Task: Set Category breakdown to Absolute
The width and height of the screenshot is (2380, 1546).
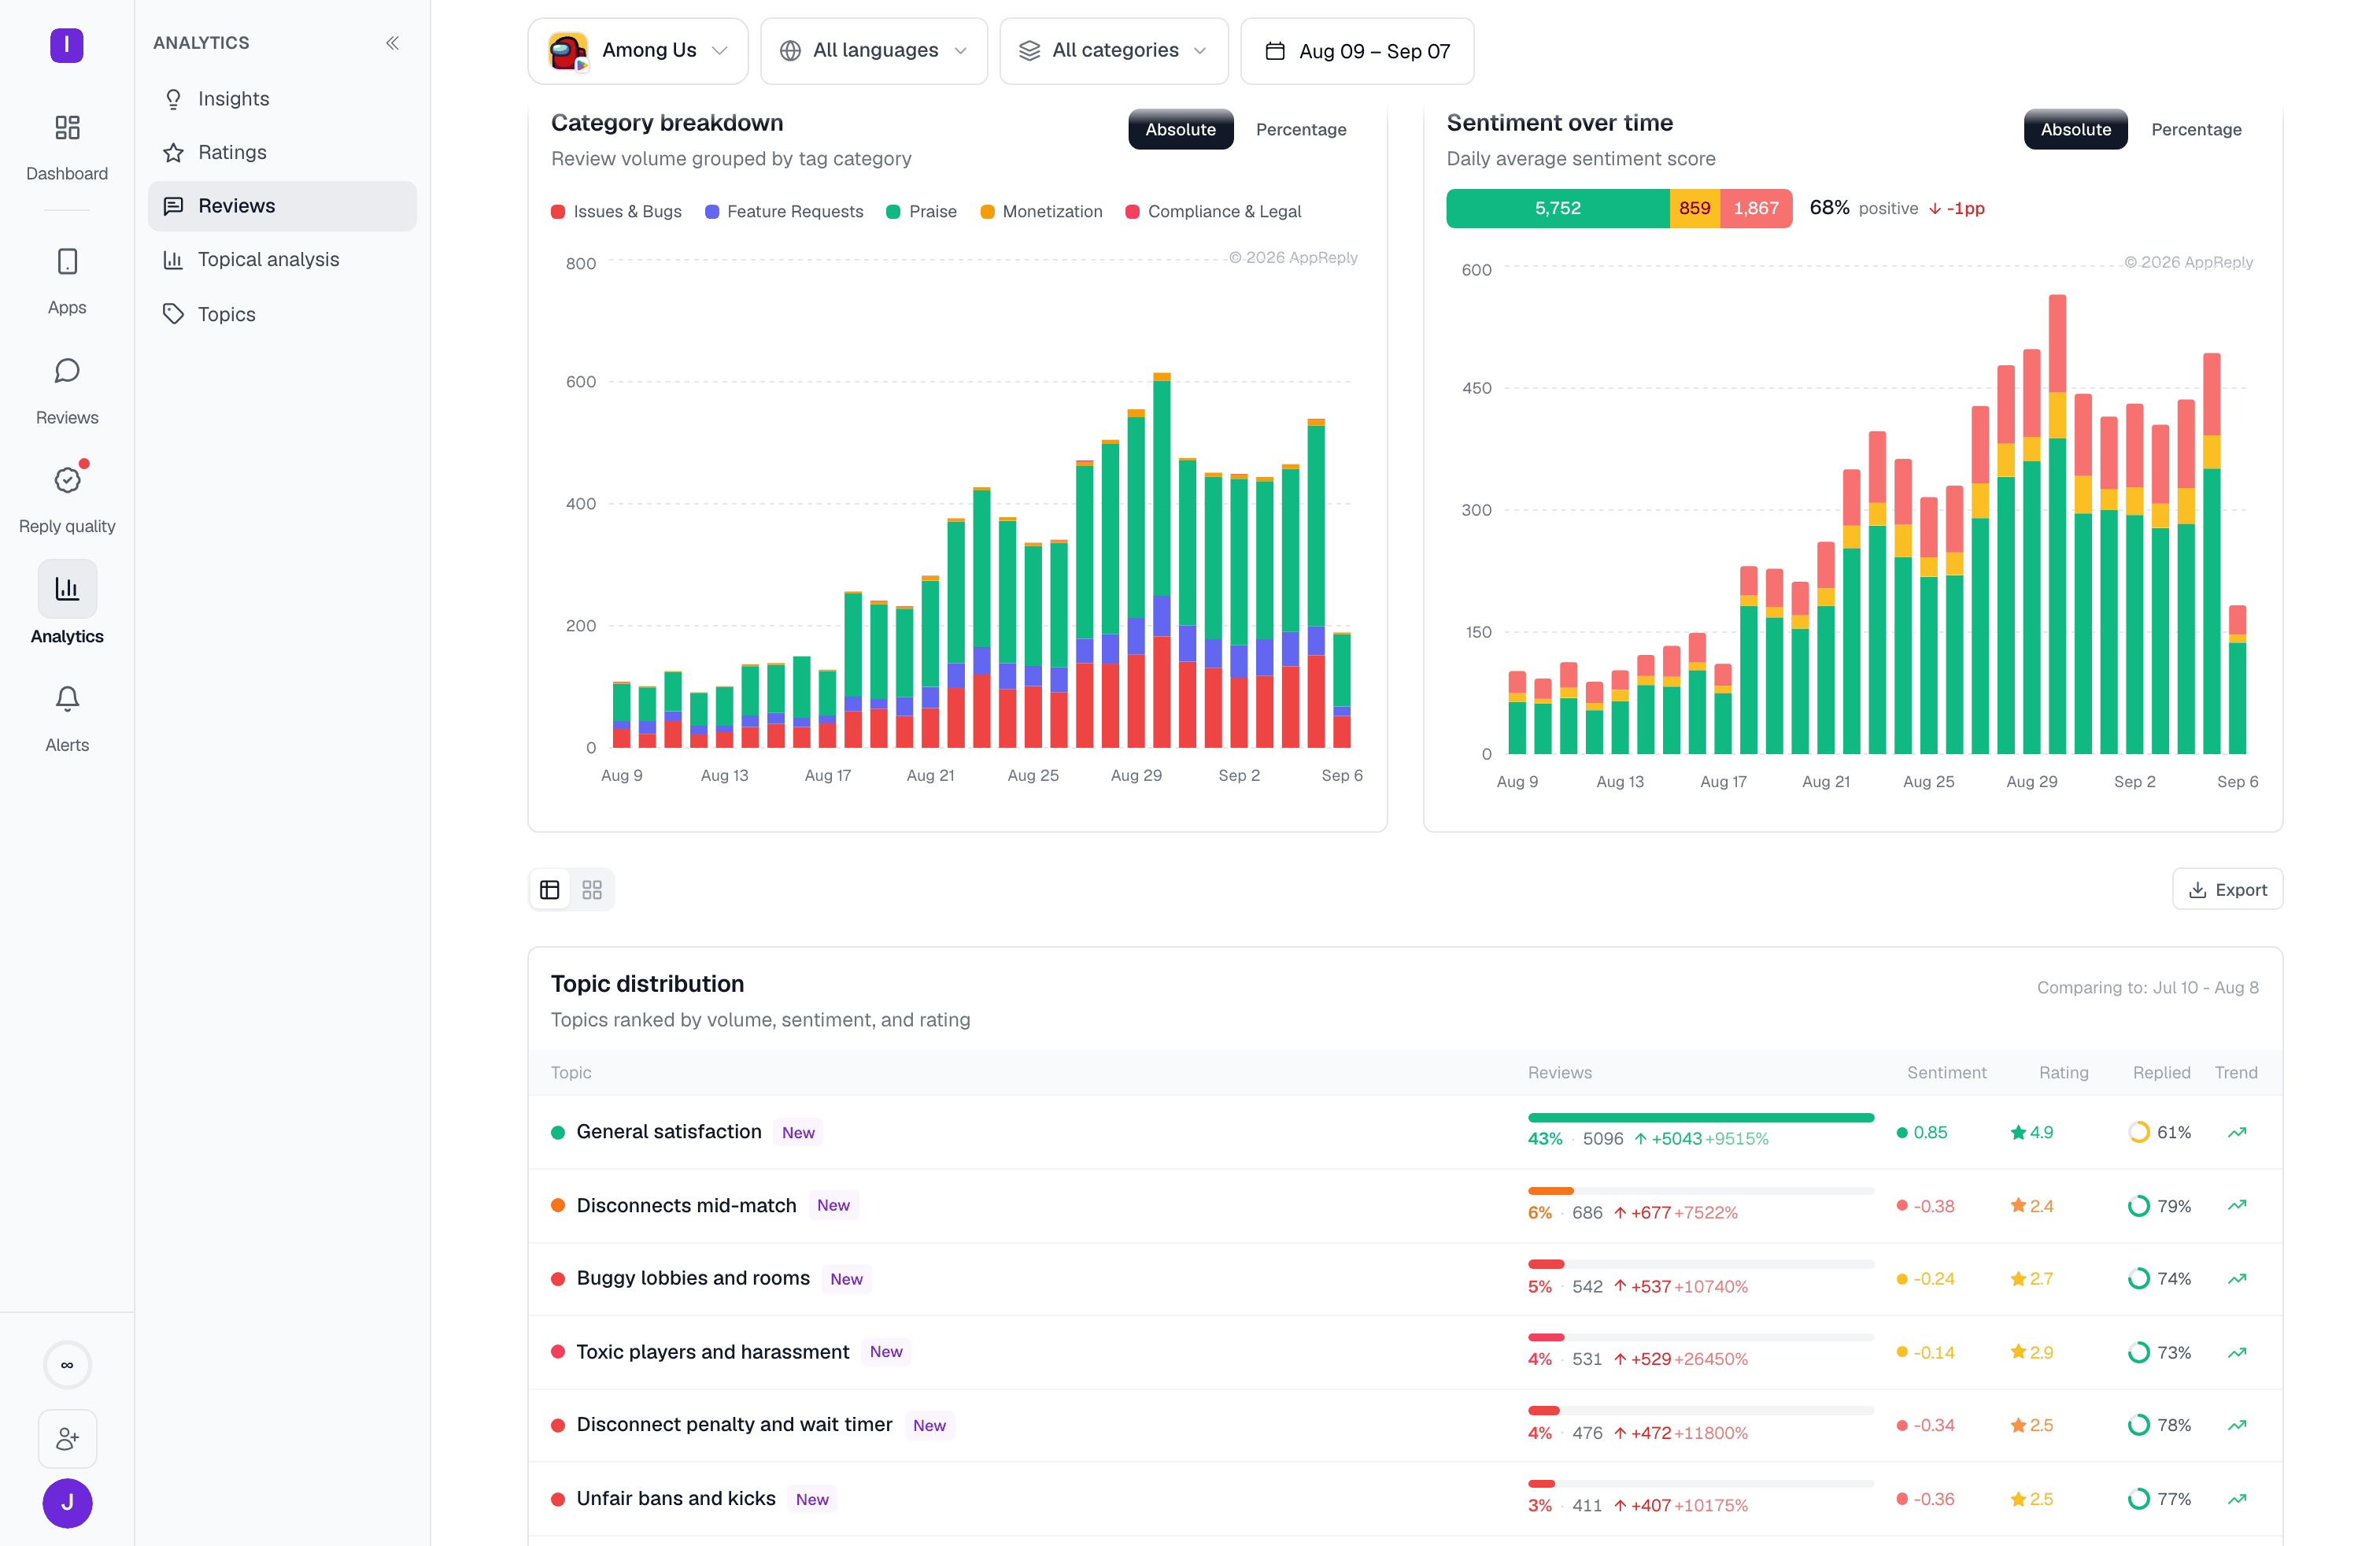Action: coord(1181,129)
